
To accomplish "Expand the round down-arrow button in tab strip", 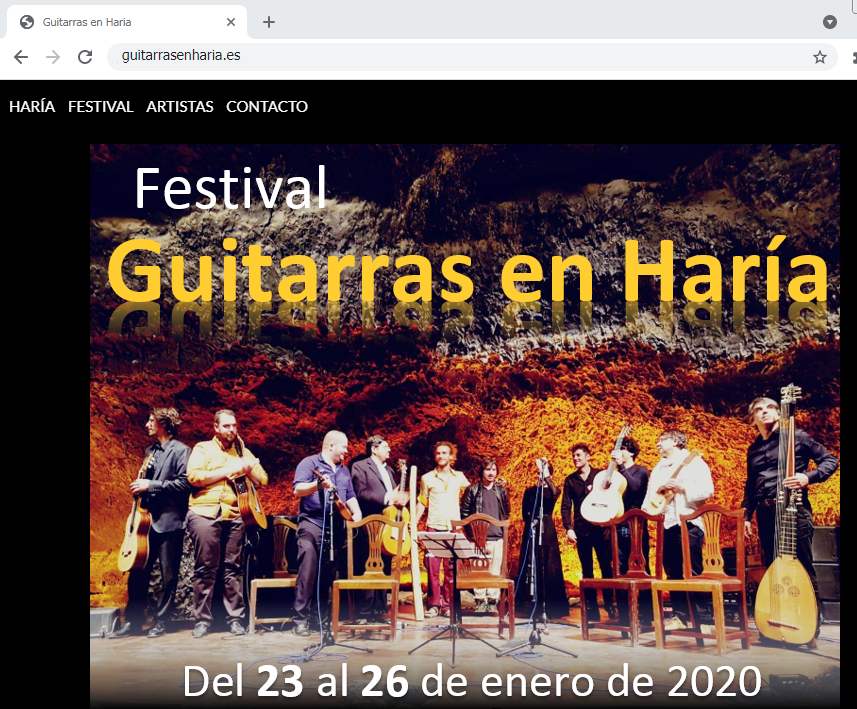I will pos(829,22).
